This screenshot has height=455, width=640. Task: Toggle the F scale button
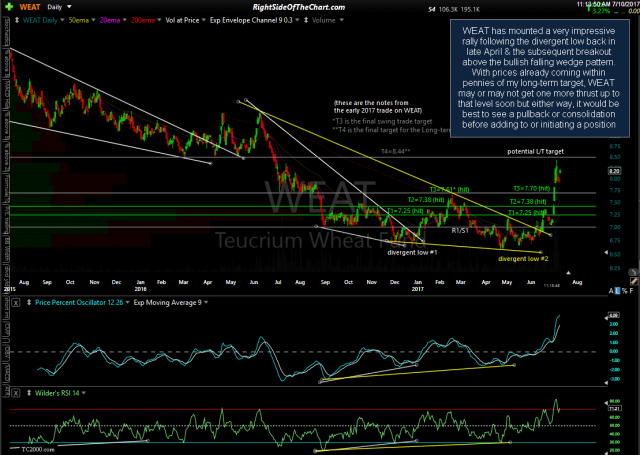tap(631, 291)
